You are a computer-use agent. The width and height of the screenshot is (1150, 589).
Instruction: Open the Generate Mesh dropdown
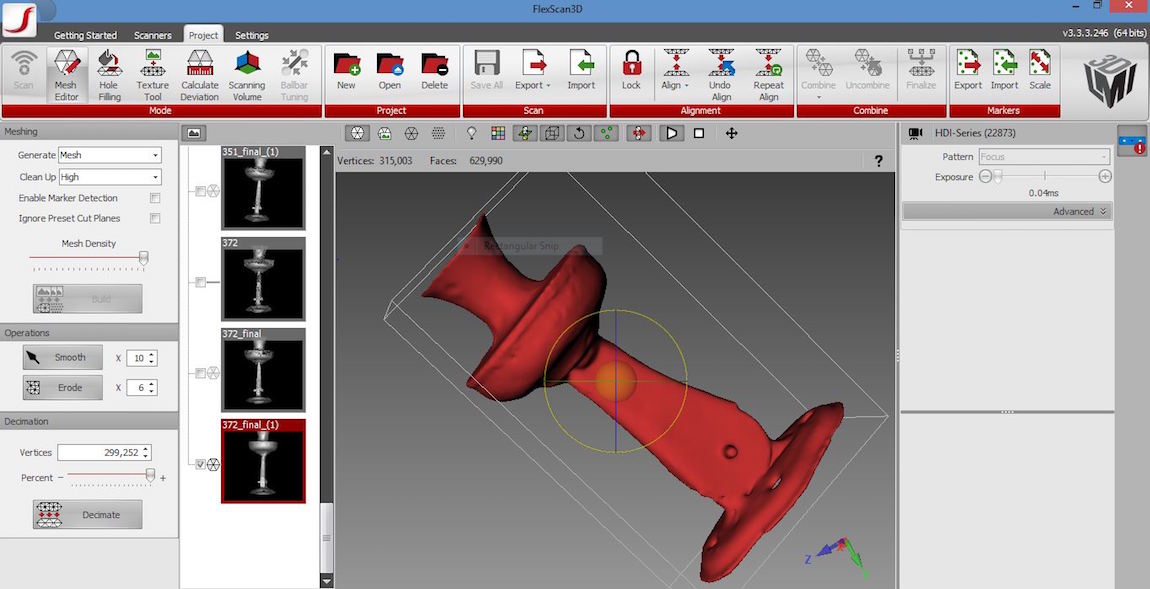109,155
